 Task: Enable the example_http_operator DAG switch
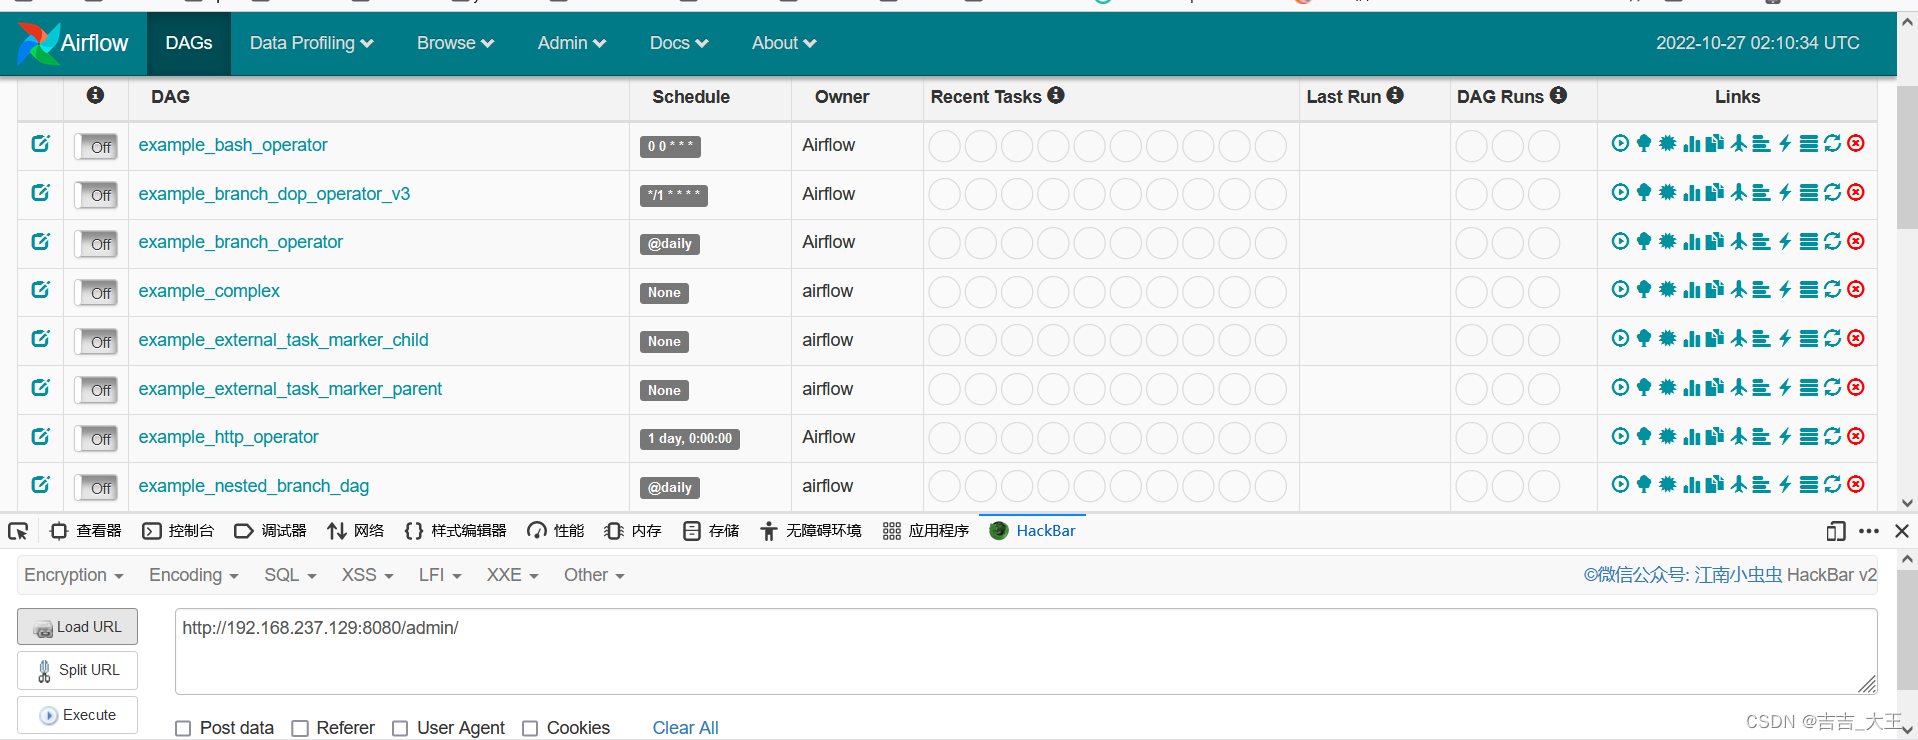coord(97,438)
